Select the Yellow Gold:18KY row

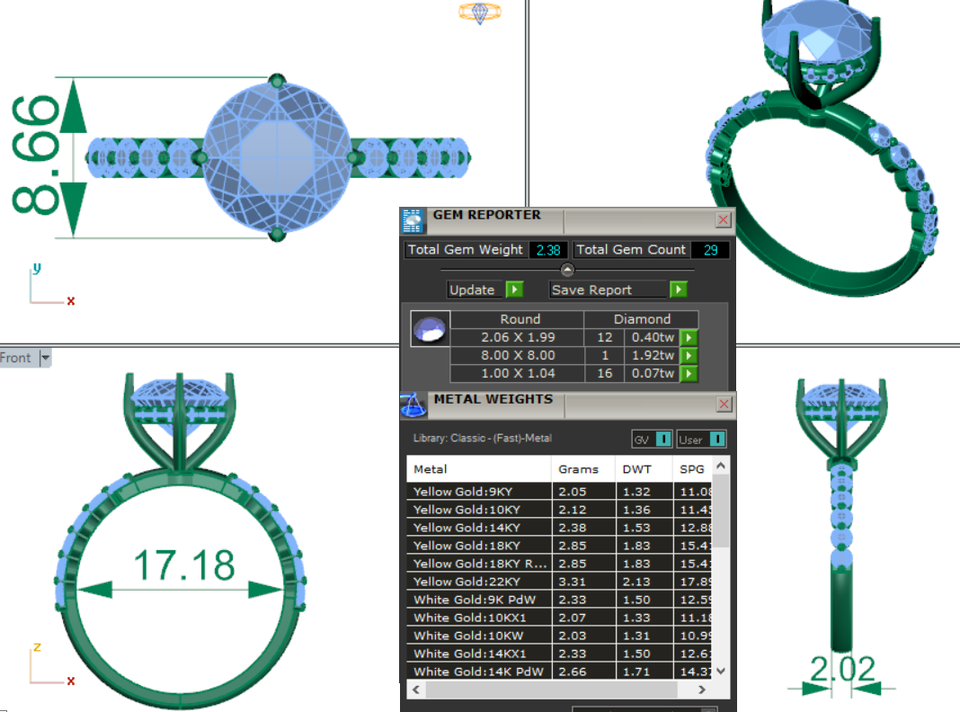(x=559, y=545)
